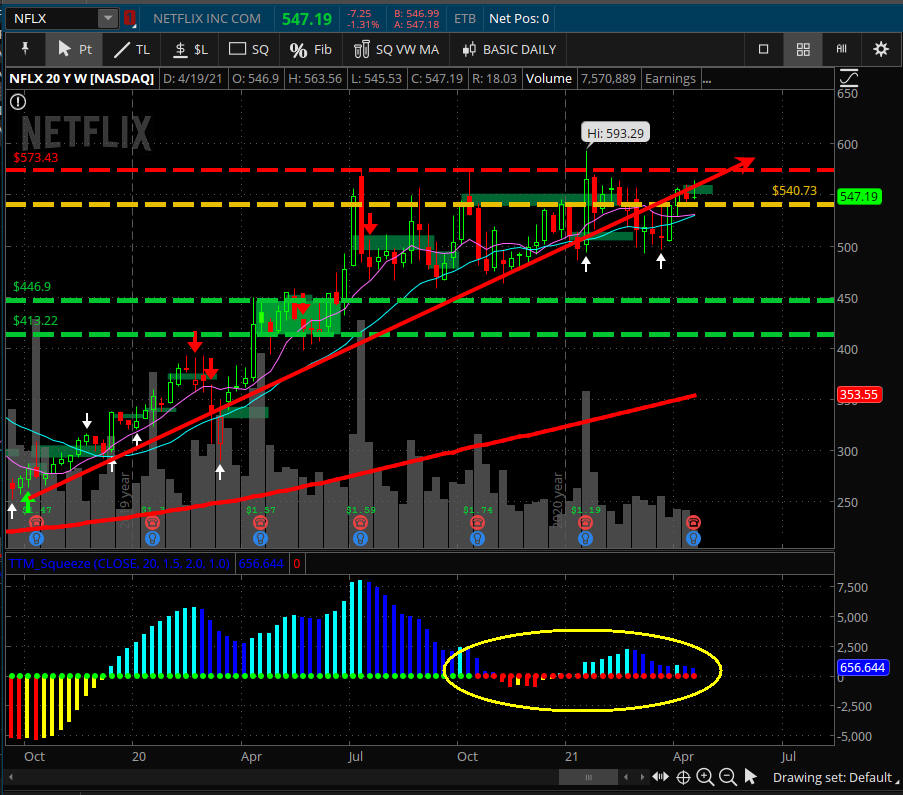Click the All button in the toolbar
The width and height of the screenshot is (903, 795).
click(841, 49)
